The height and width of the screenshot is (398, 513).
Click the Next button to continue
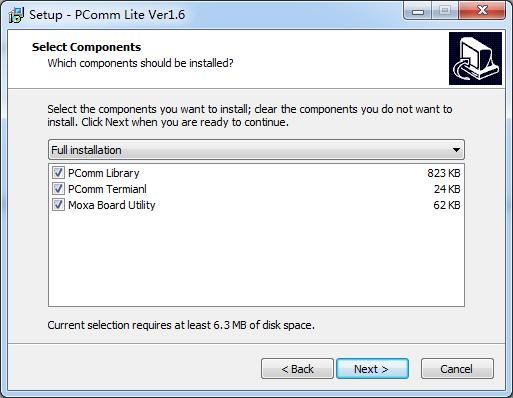372,369
